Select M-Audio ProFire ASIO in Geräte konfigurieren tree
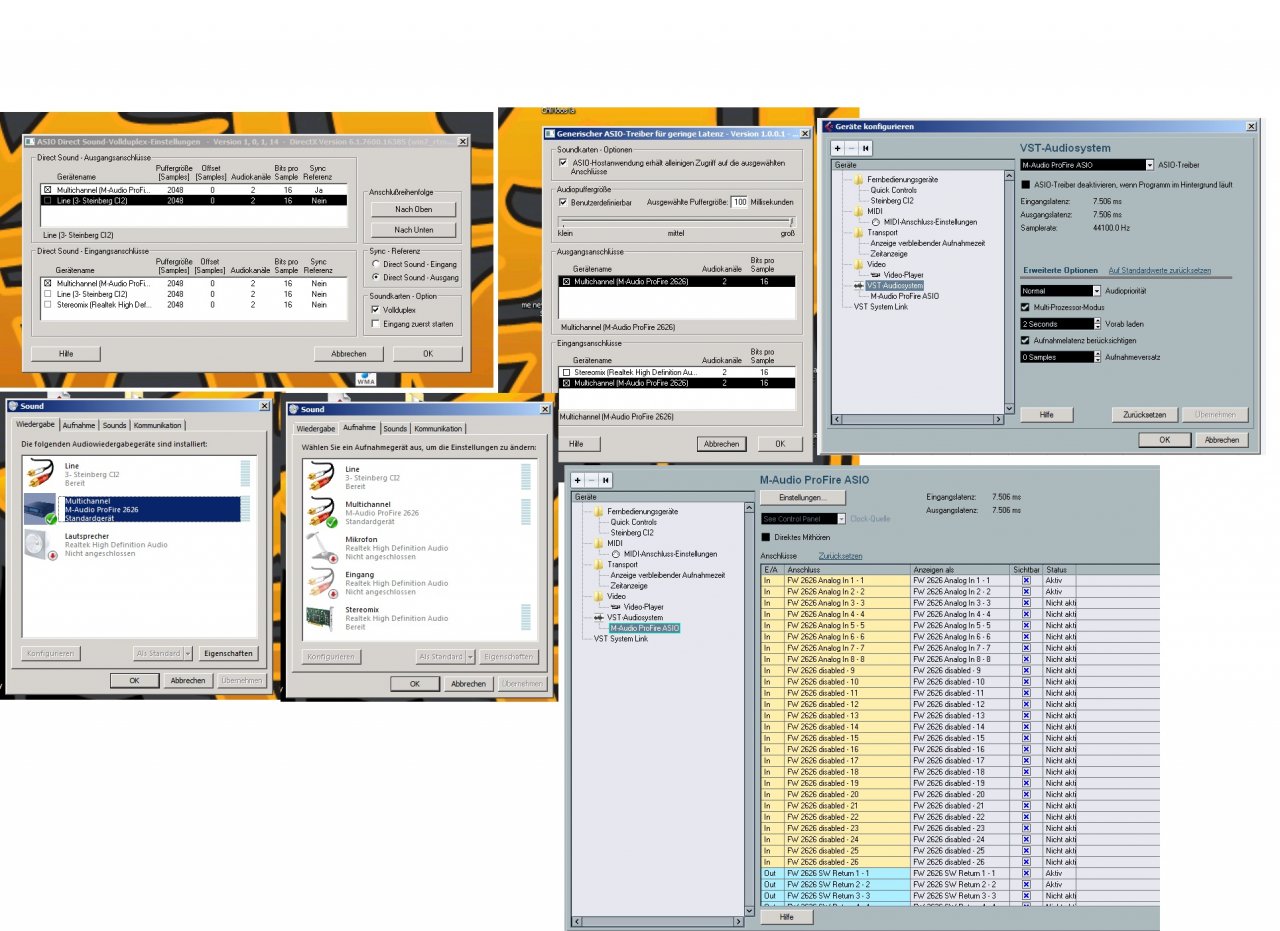This screenshot has width=1280, height=931. click(x=904, y=296)
